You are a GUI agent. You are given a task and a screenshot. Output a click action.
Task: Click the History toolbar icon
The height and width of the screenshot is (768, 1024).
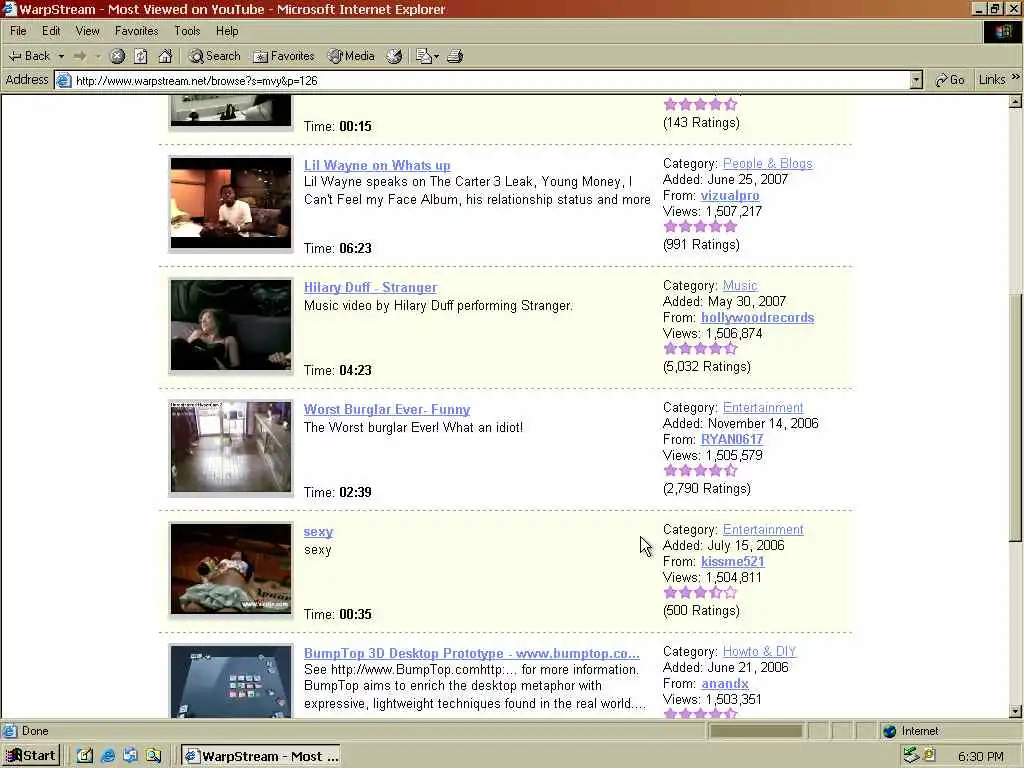394,56
